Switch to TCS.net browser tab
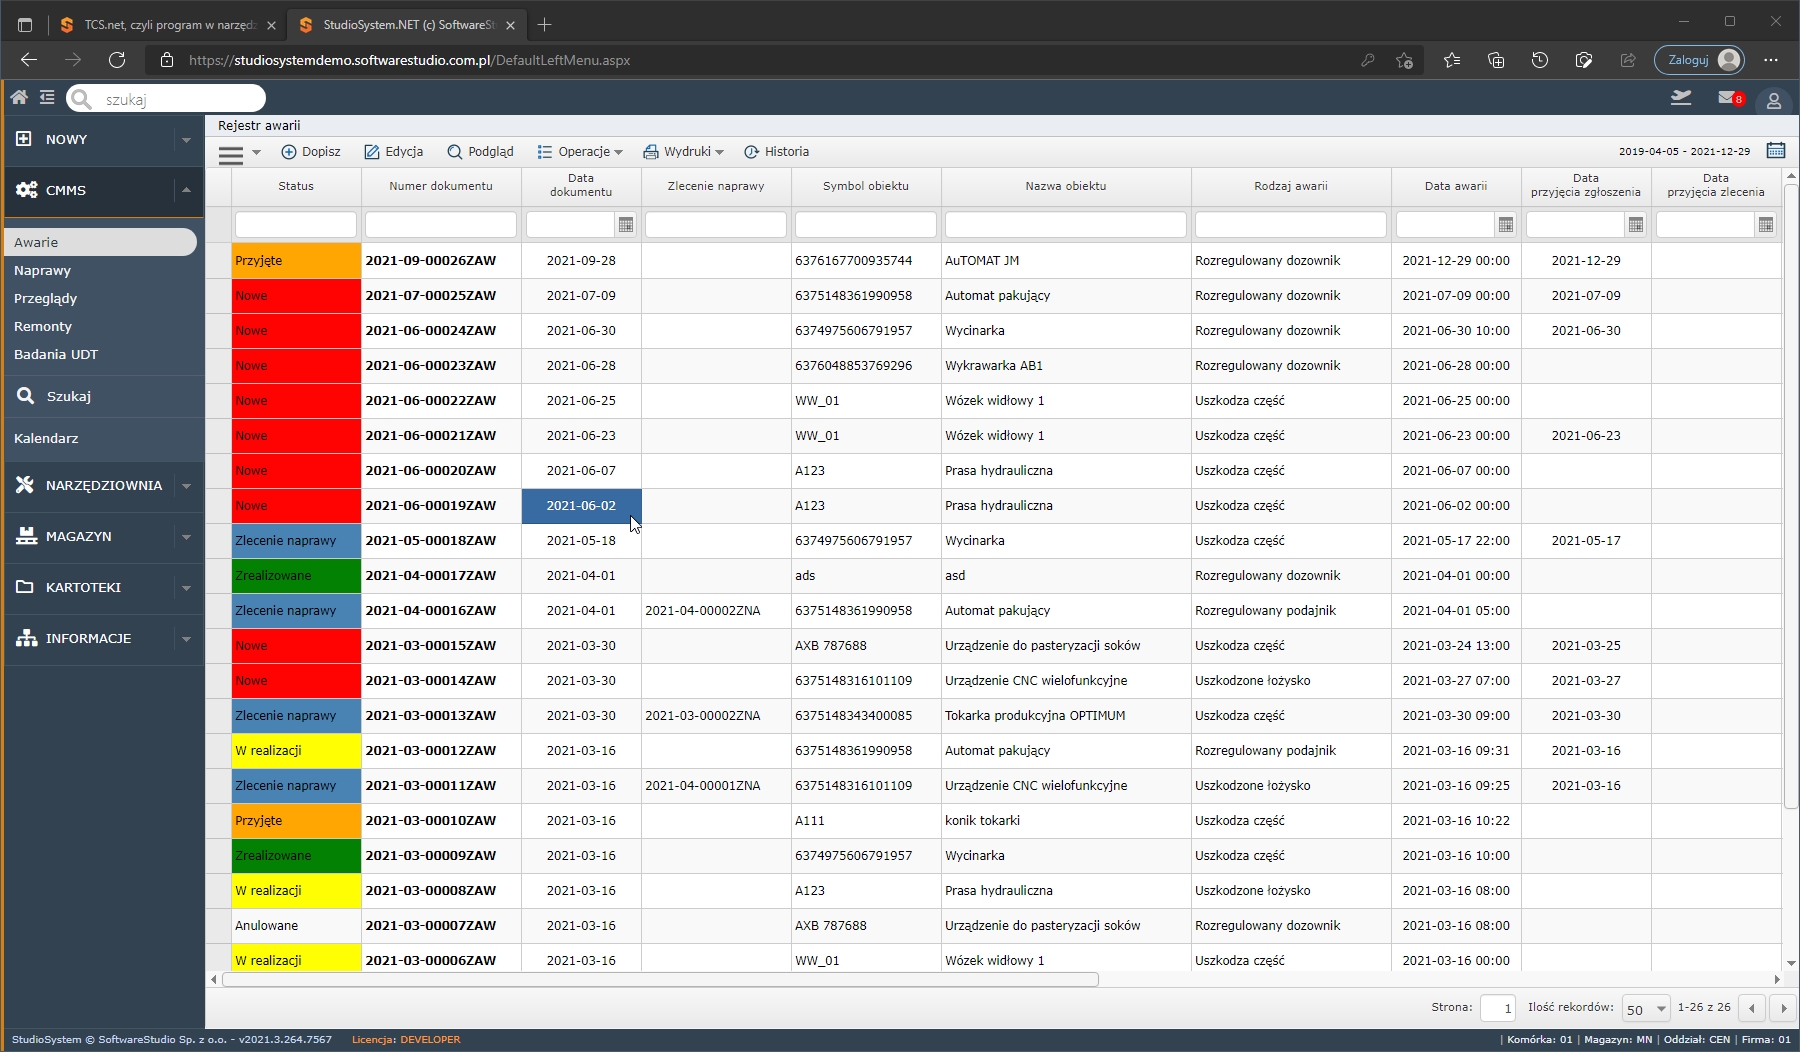Screen dimensions: 1800x1052 tap(167, 24)
